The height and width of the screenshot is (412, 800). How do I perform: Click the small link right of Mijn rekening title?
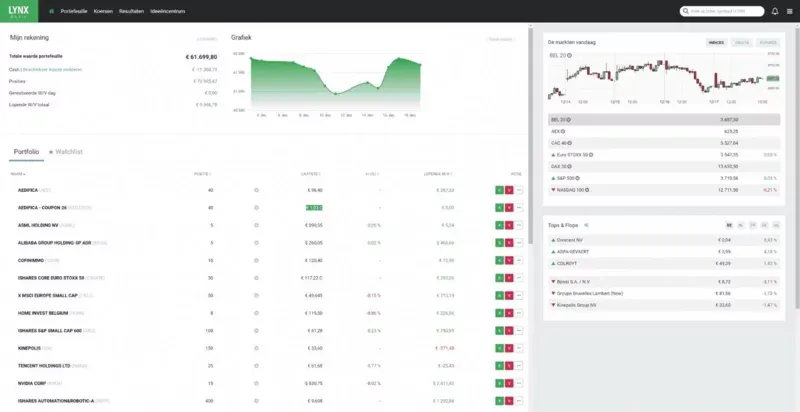tap(207, 39)
